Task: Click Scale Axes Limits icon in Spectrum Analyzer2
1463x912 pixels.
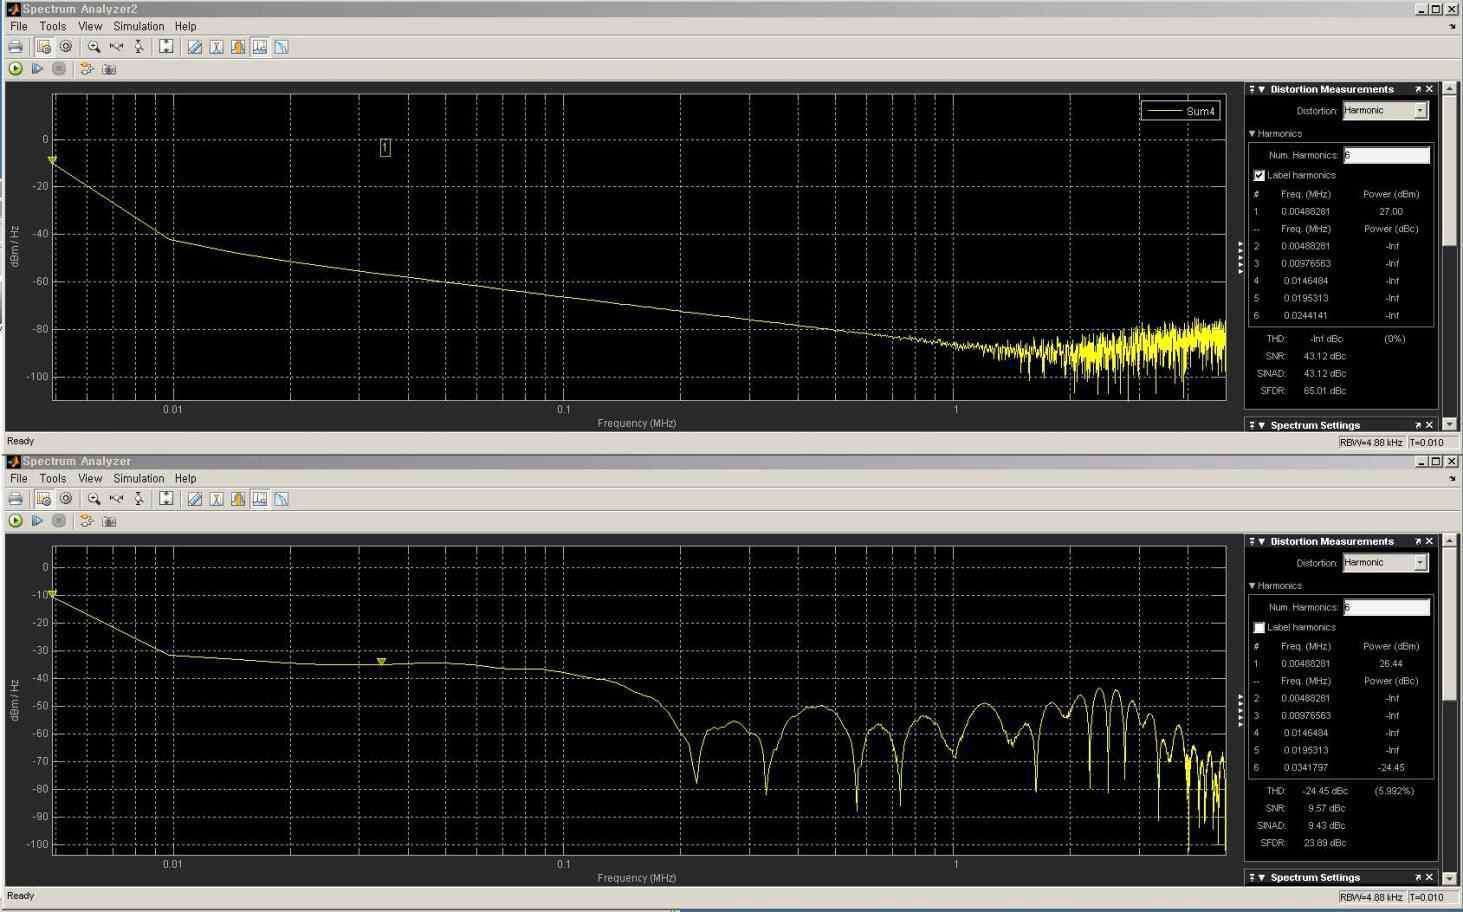Action: coord(166,47)
